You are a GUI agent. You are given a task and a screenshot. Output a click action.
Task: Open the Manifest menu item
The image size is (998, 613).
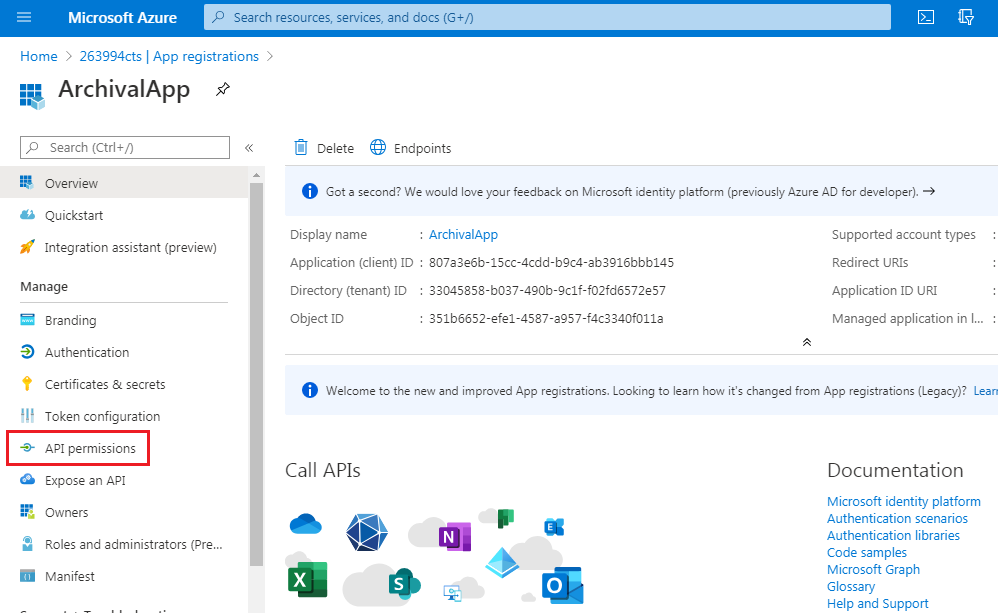click(69, 576)
